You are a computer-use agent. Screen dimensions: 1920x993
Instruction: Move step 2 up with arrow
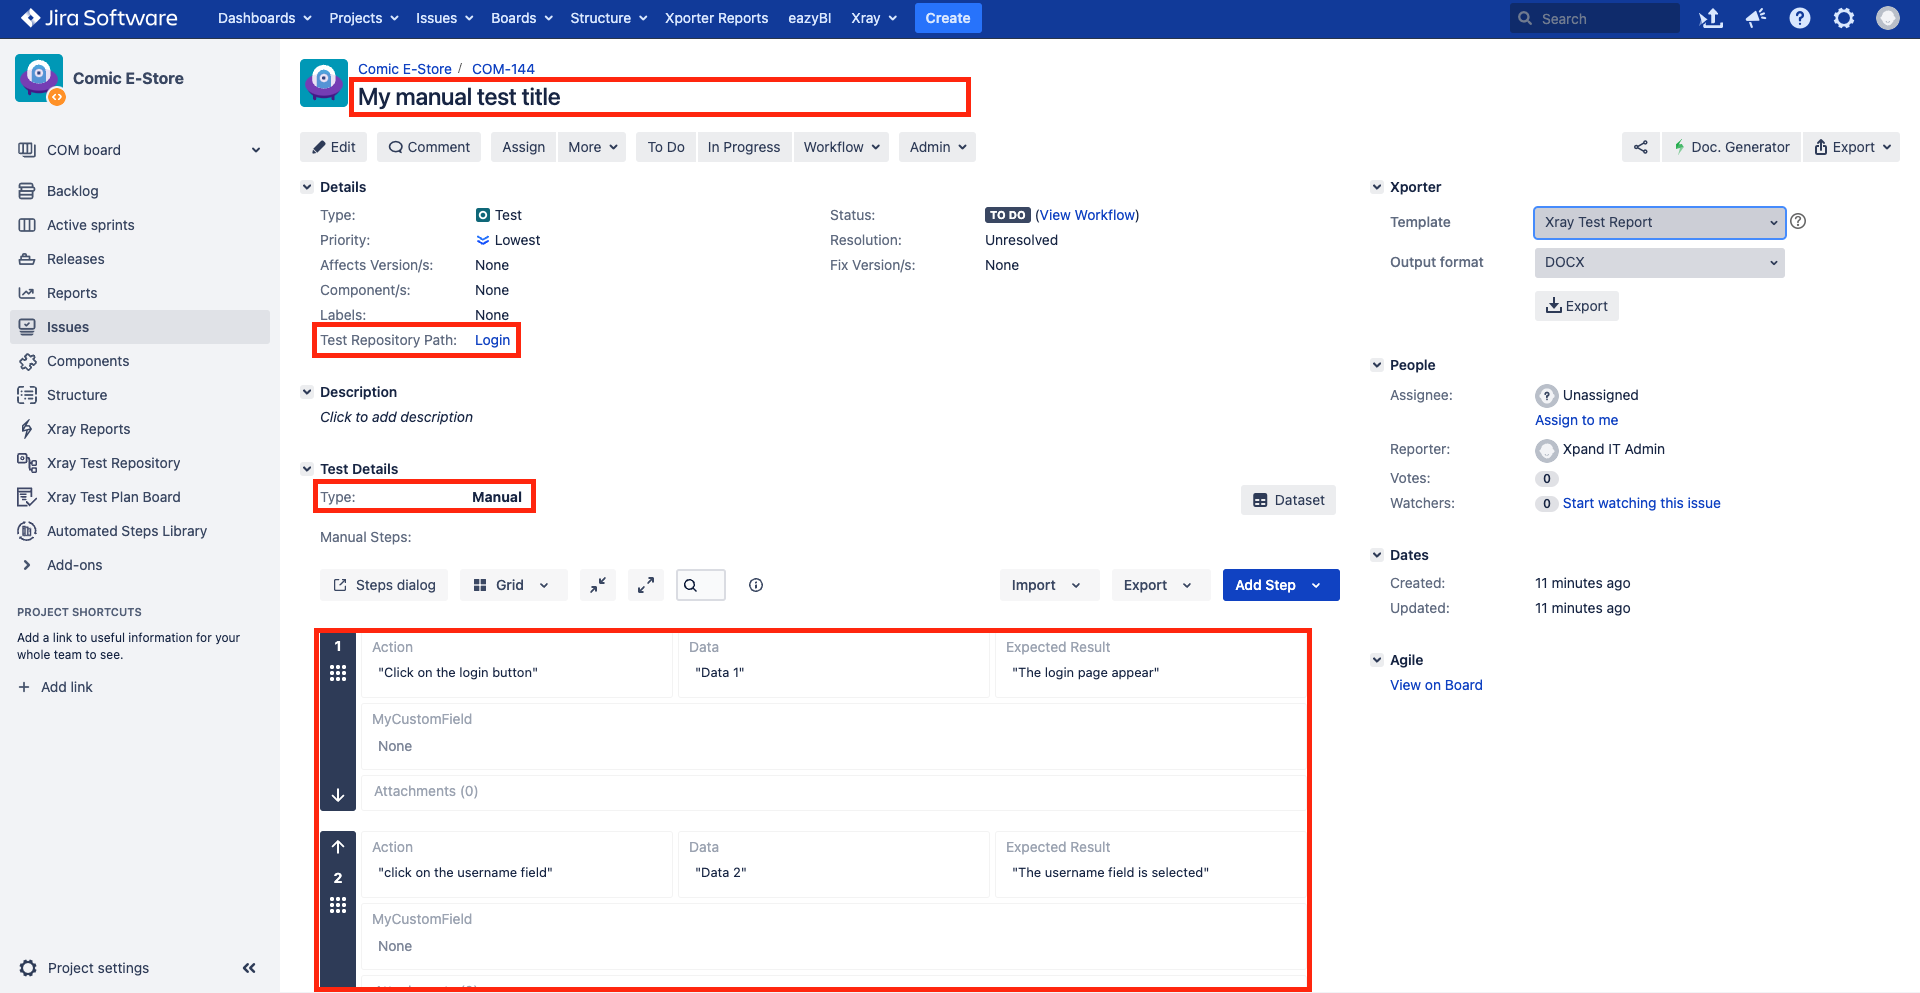pos(338,847)
